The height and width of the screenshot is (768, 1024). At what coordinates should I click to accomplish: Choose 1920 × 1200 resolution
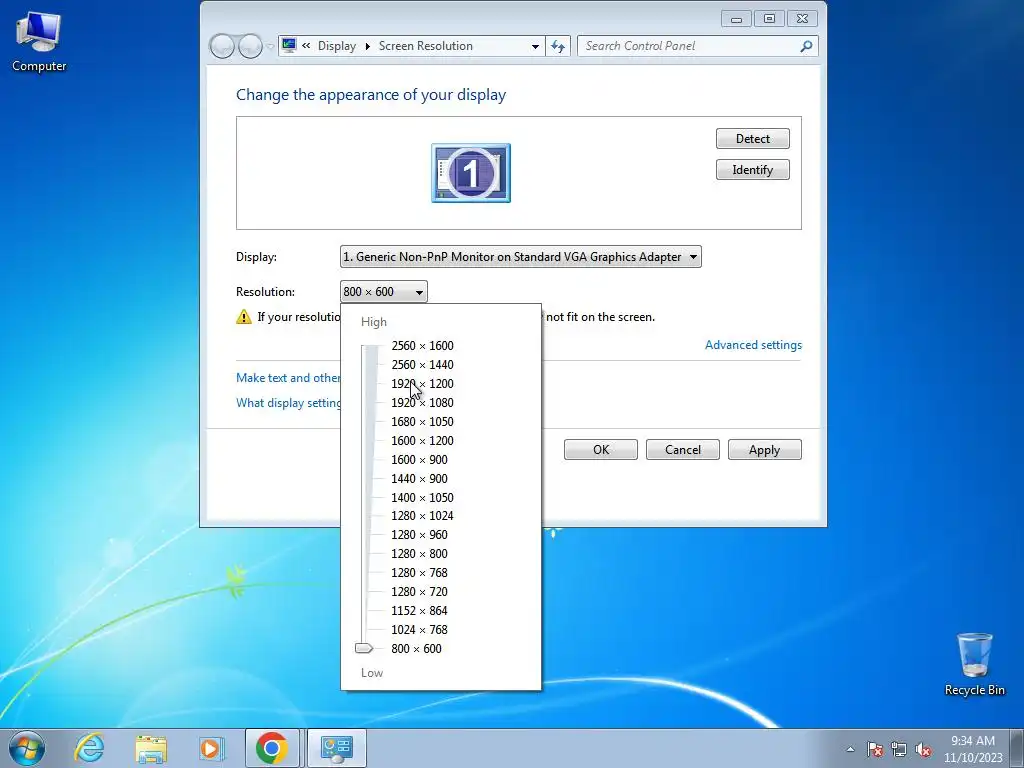coord(423,383)
